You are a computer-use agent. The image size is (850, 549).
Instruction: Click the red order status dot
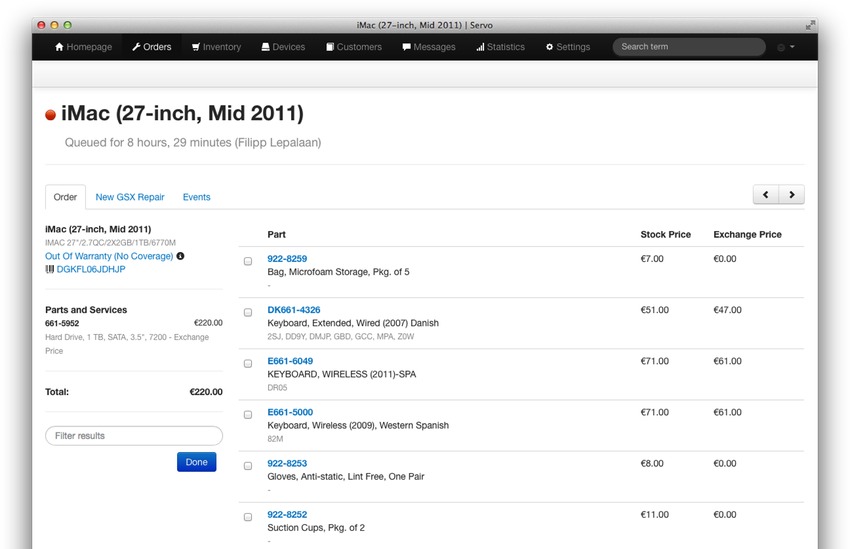pos(50,115)
